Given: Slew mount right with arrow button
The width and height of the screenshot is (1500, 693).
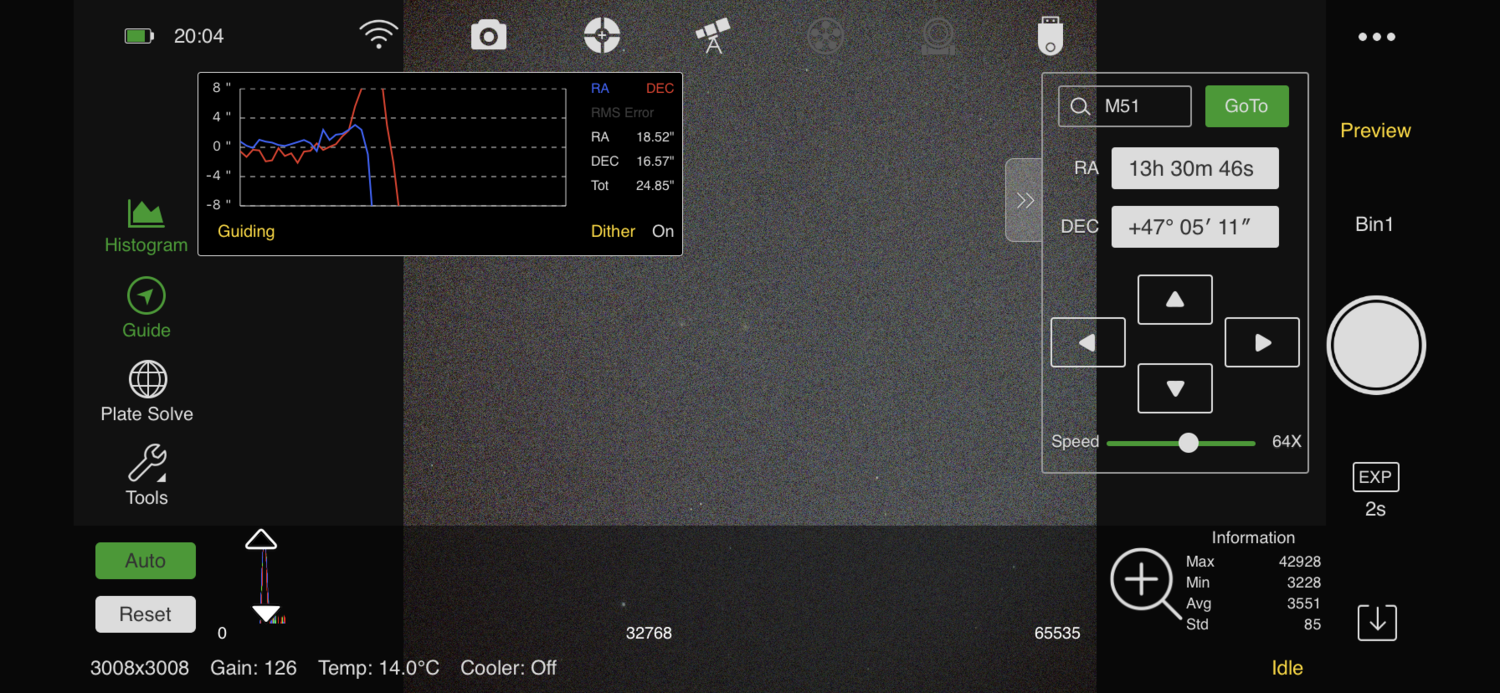Looking at the screenshot, I should click(x=1262, y=343).
